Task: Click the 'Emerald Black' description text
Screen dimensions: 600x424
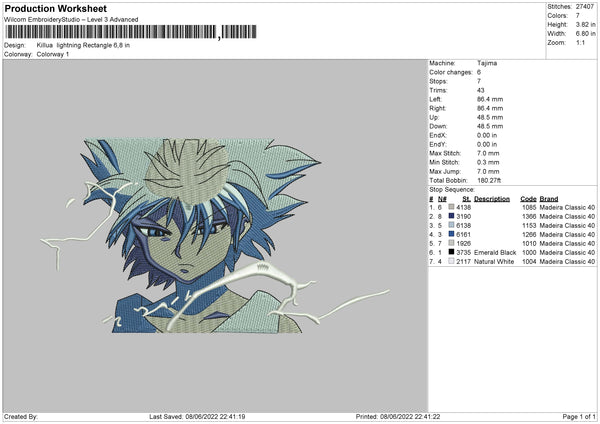Action: [x=495, y=252]
